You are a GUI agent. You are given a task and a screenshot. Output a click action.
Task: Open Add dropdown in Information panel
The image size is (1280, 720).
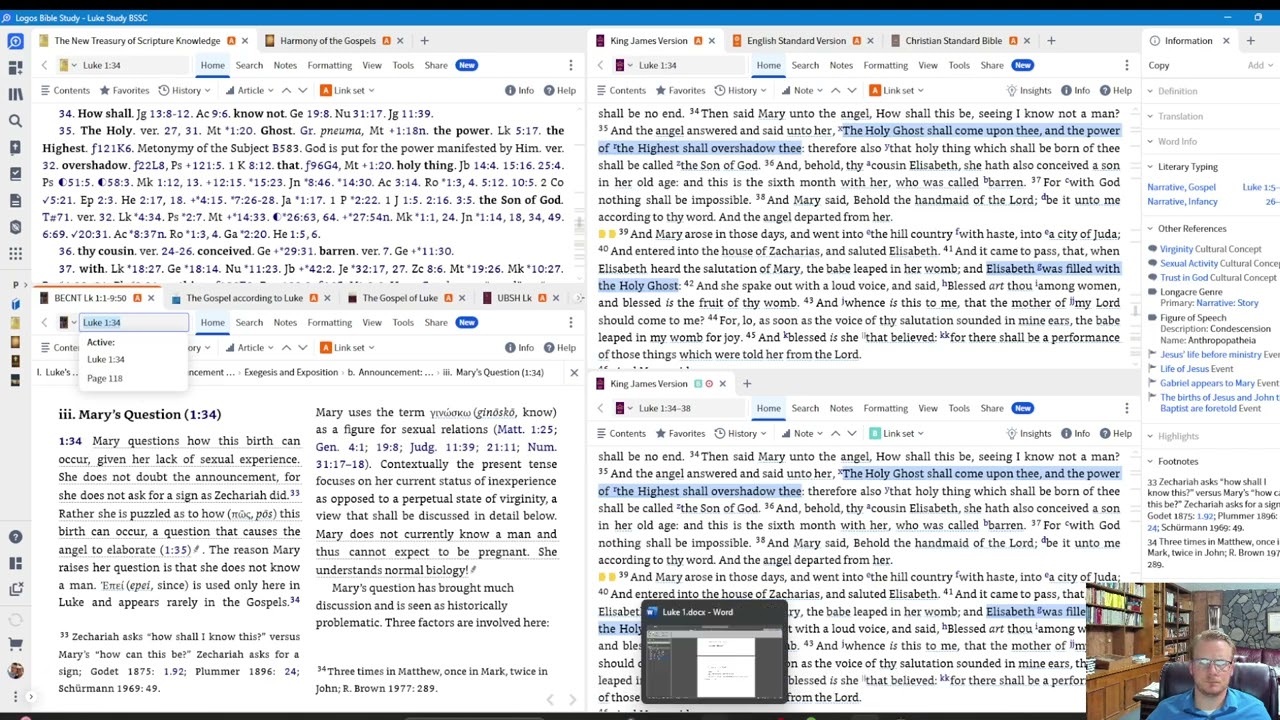1259,66
